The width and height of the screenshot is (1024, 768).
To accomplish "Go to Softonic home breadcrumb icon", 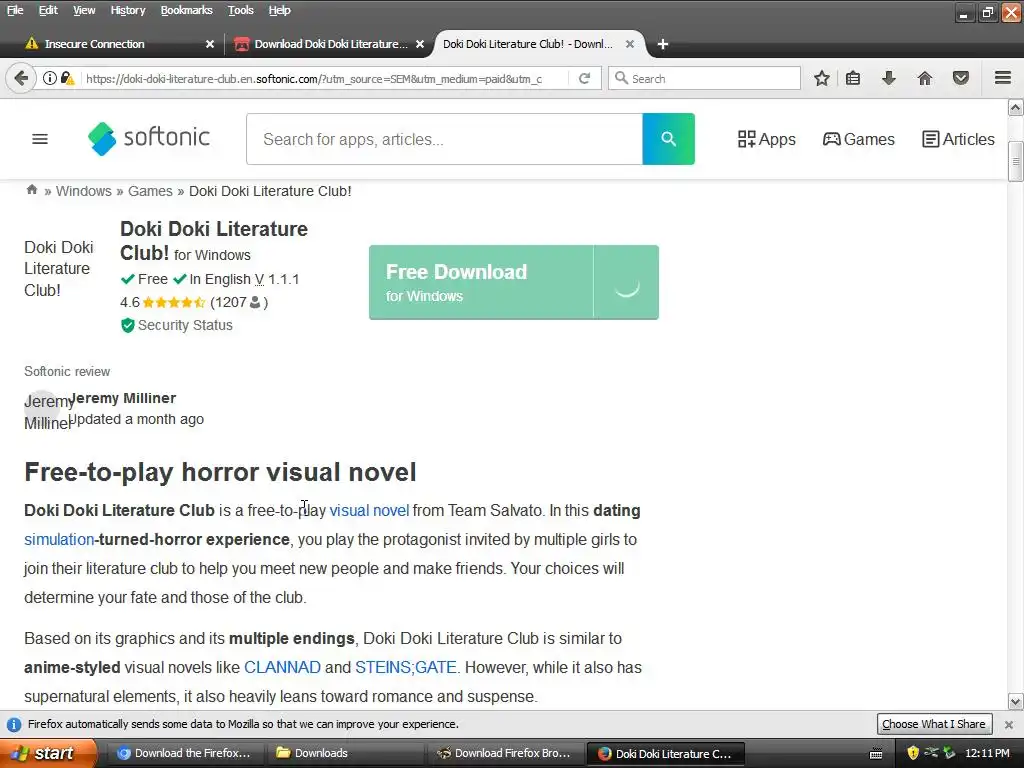I will 31,190.
